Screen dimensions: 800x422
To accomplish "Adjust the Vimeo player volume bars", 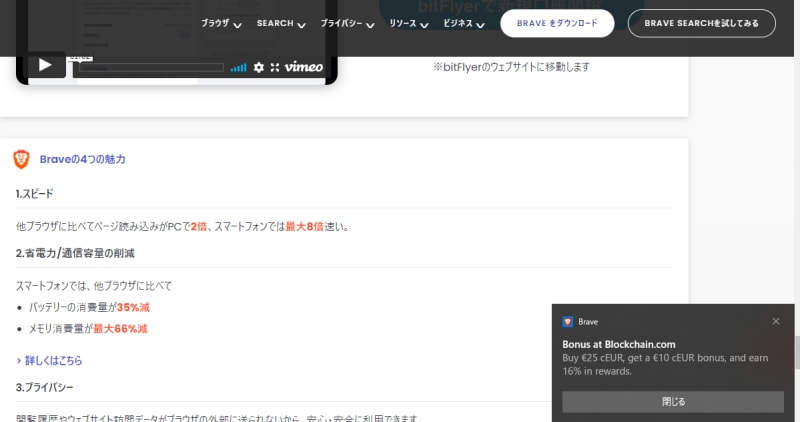I will click(x=238, y=68).
